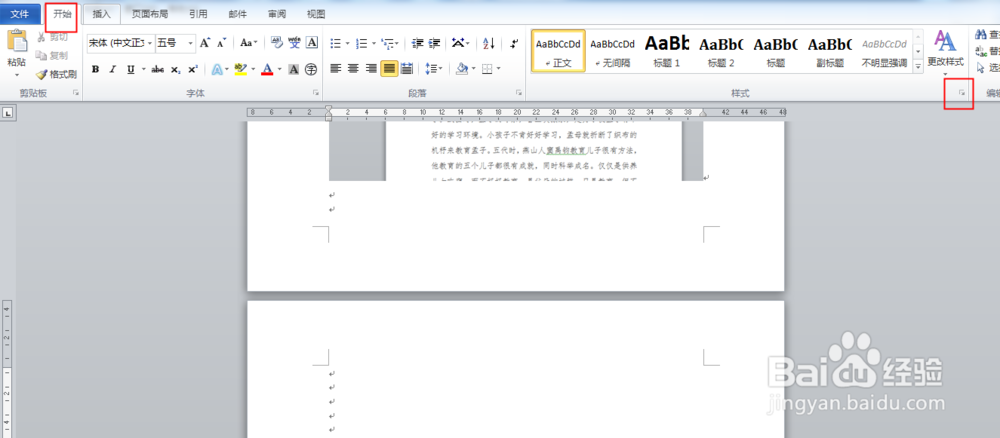This screenshot has width=1000, height=438.
Task: Click the borders grid icon
Action: click(x=487, y=68)
